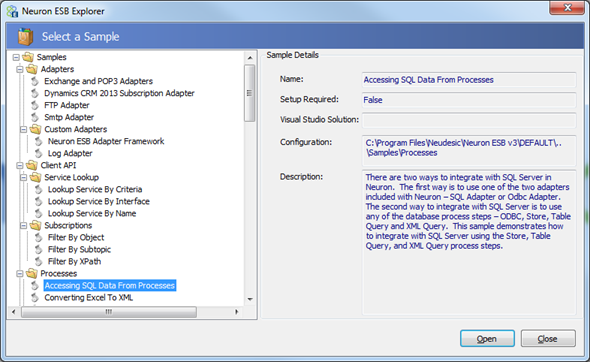The width and height of the screenshot is (590, 362).
Task: Select Lookup Service By Name sample
Action: (x=92, y=214)
